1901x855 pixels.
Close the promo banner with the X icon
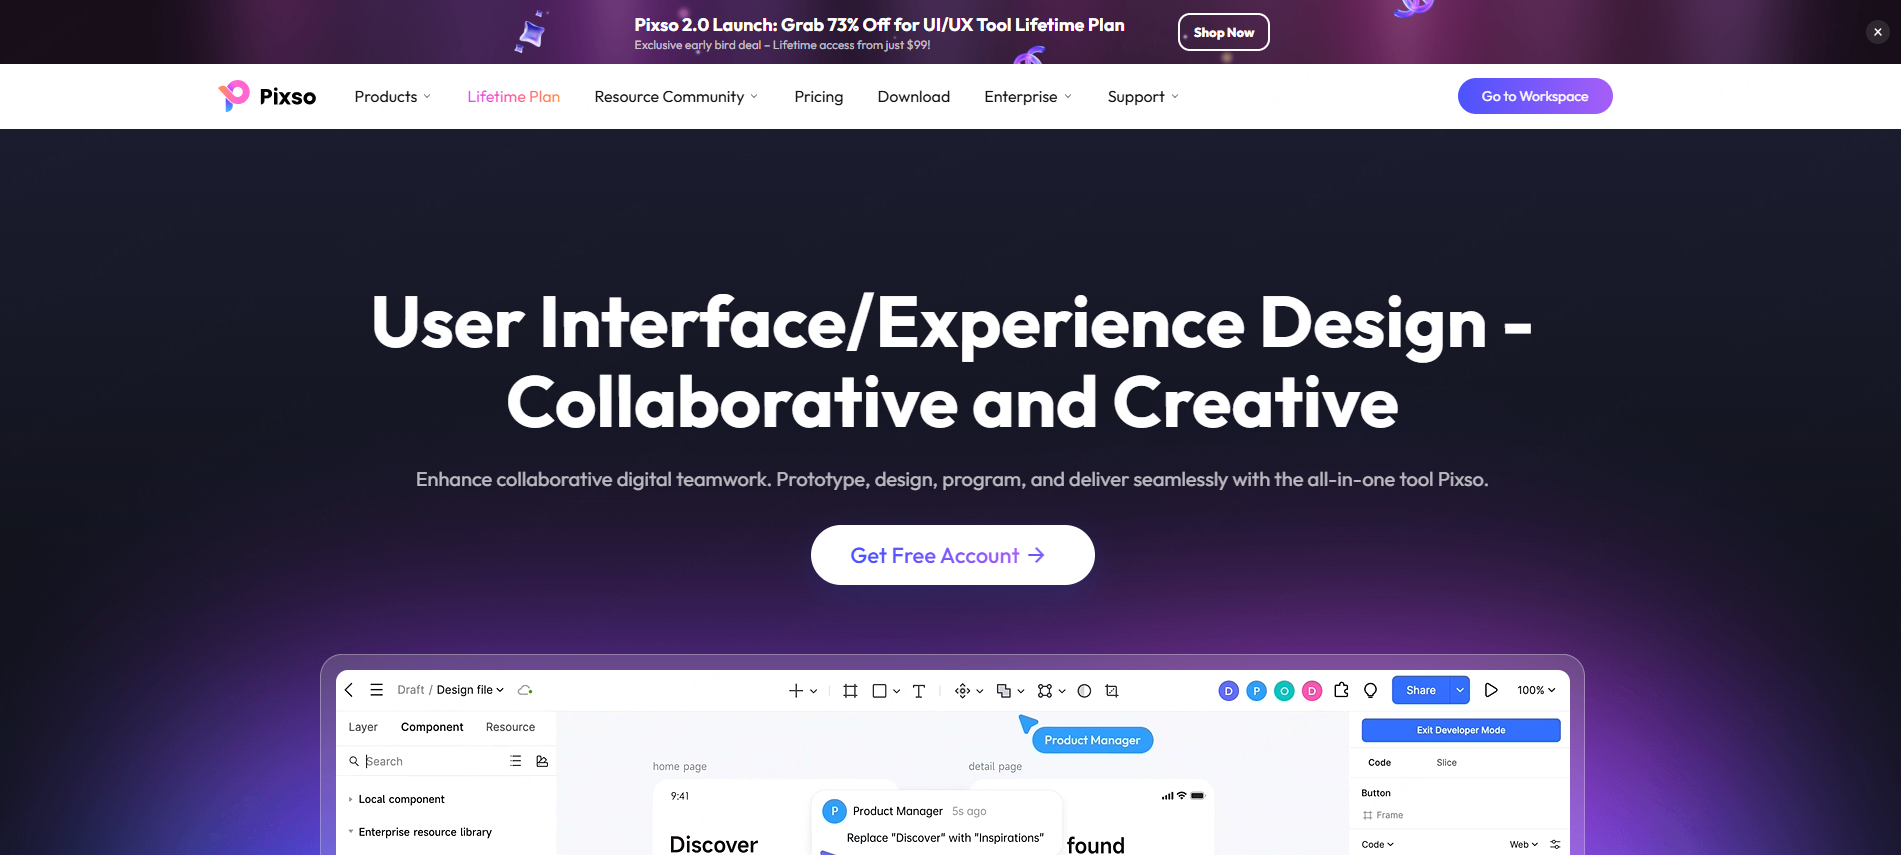(x=1877, y=32)
